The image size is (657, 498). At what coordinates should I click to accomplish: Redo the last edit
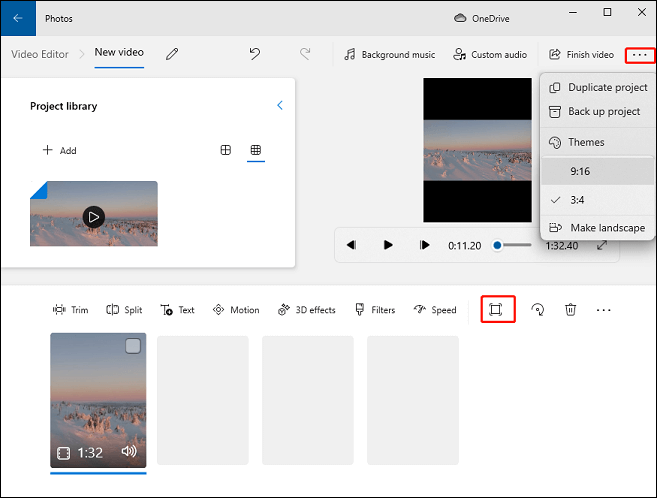pyautogui.click(x=305, y=54)
